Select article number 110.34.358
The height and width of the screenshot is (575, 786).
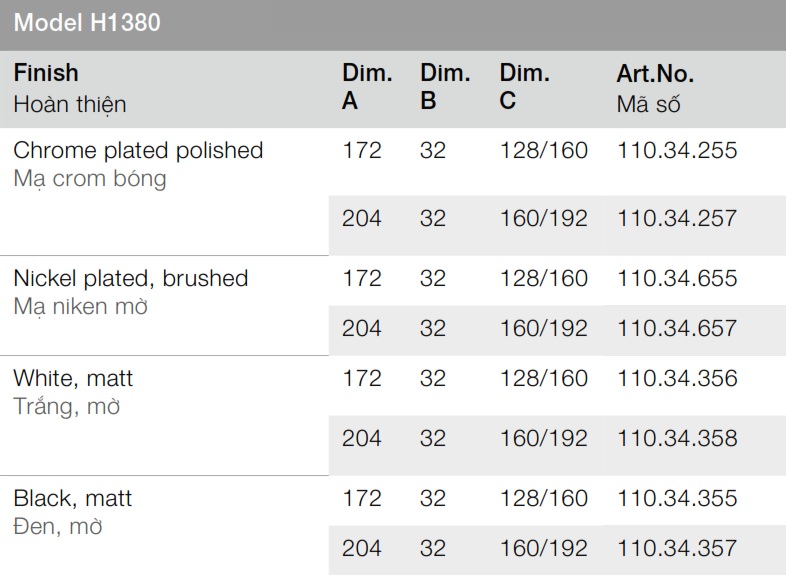678,438
